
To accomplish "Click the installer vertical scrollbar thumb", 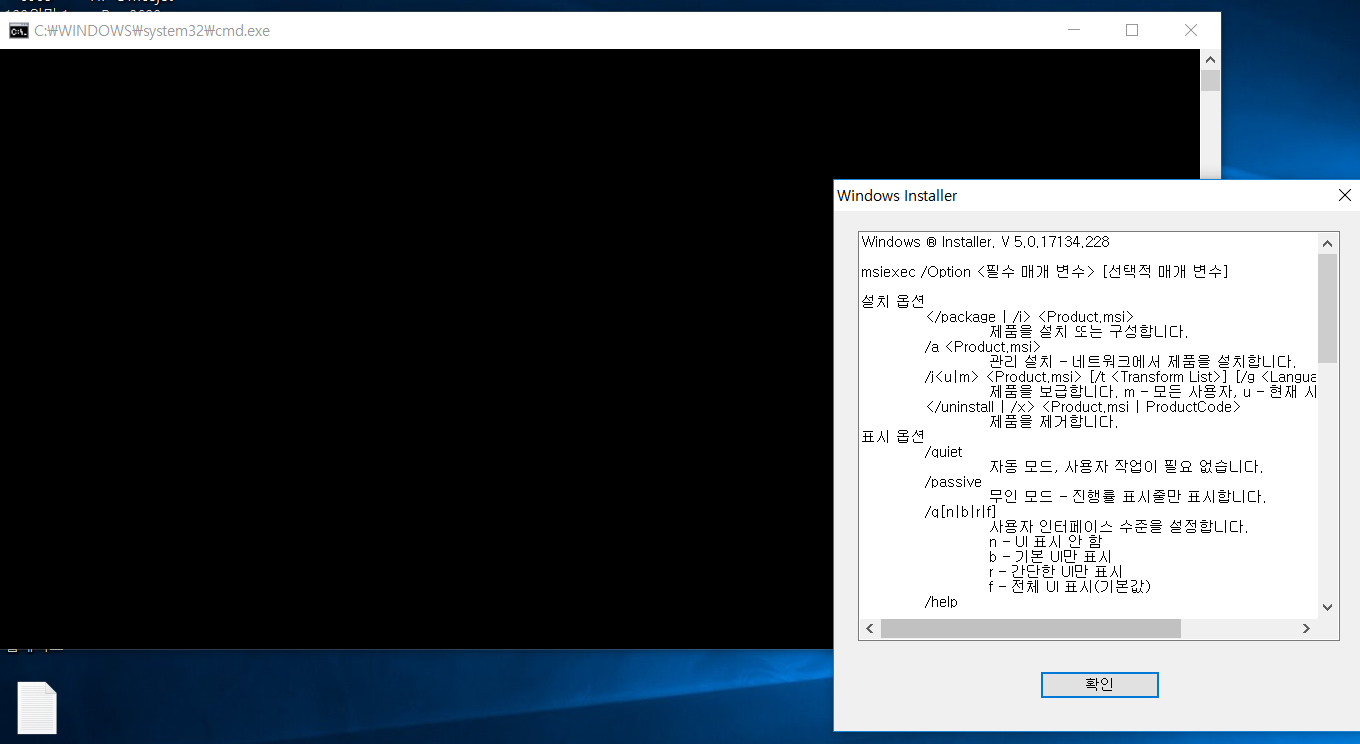I will [x=1328, y=308].
